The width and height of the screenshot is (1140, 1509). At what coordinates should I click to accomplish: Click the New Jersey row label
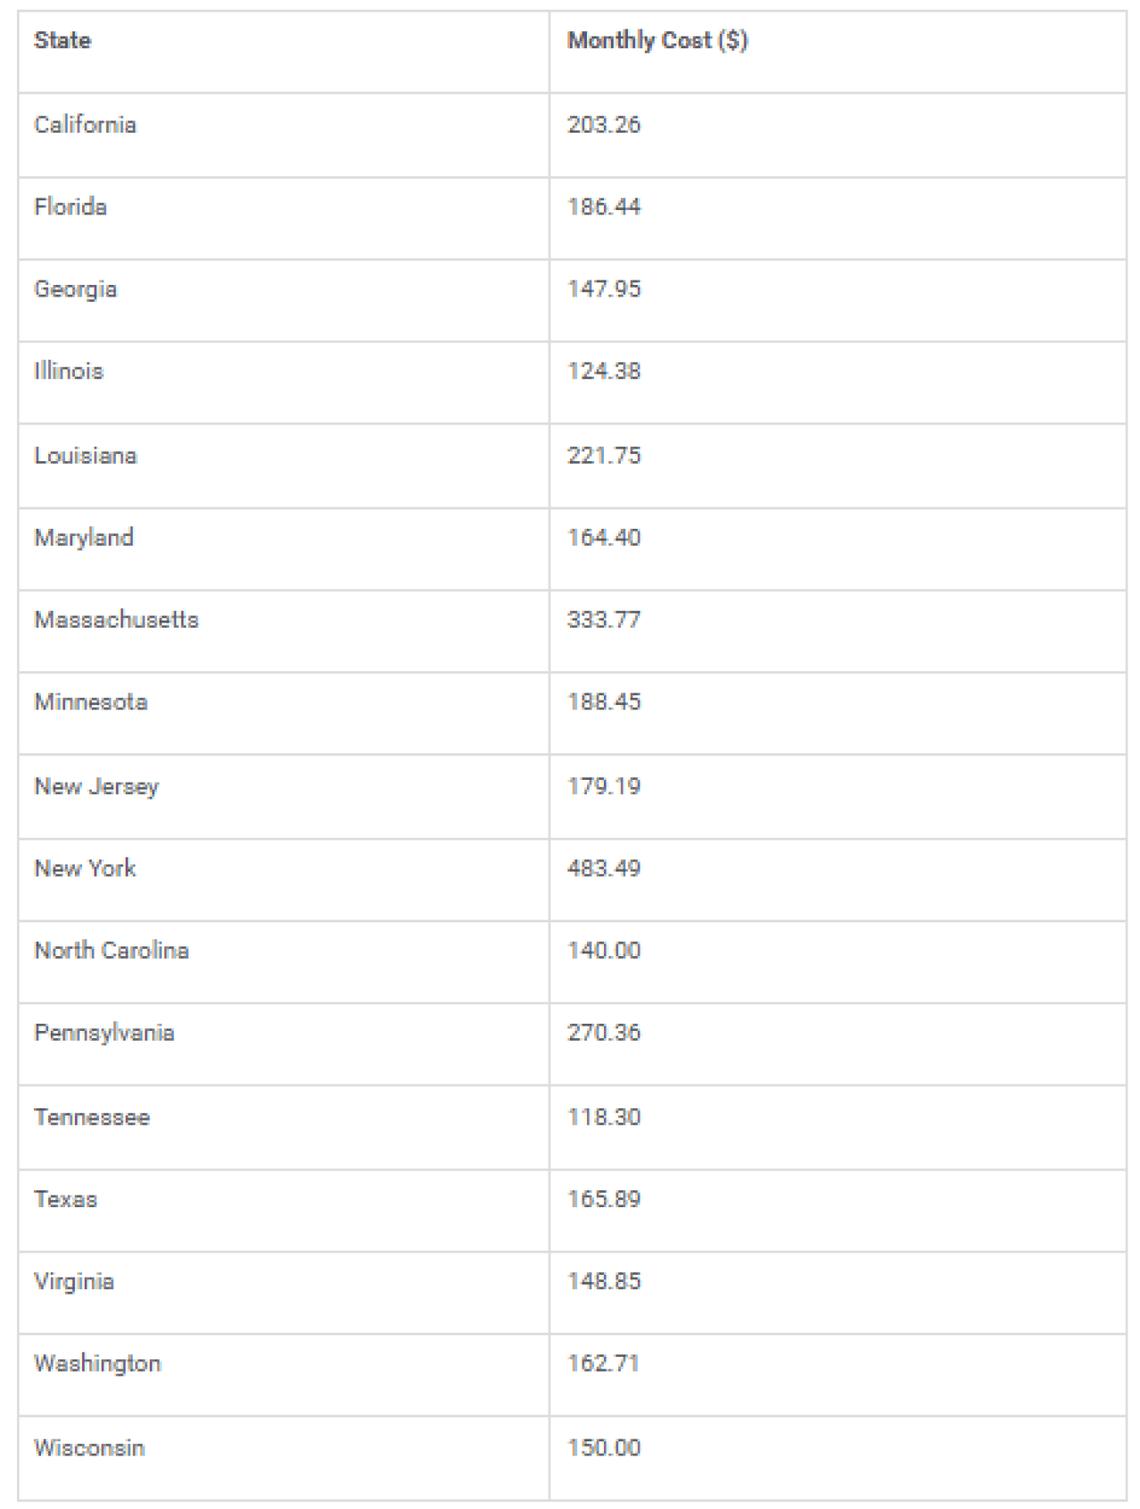(96, 786)
